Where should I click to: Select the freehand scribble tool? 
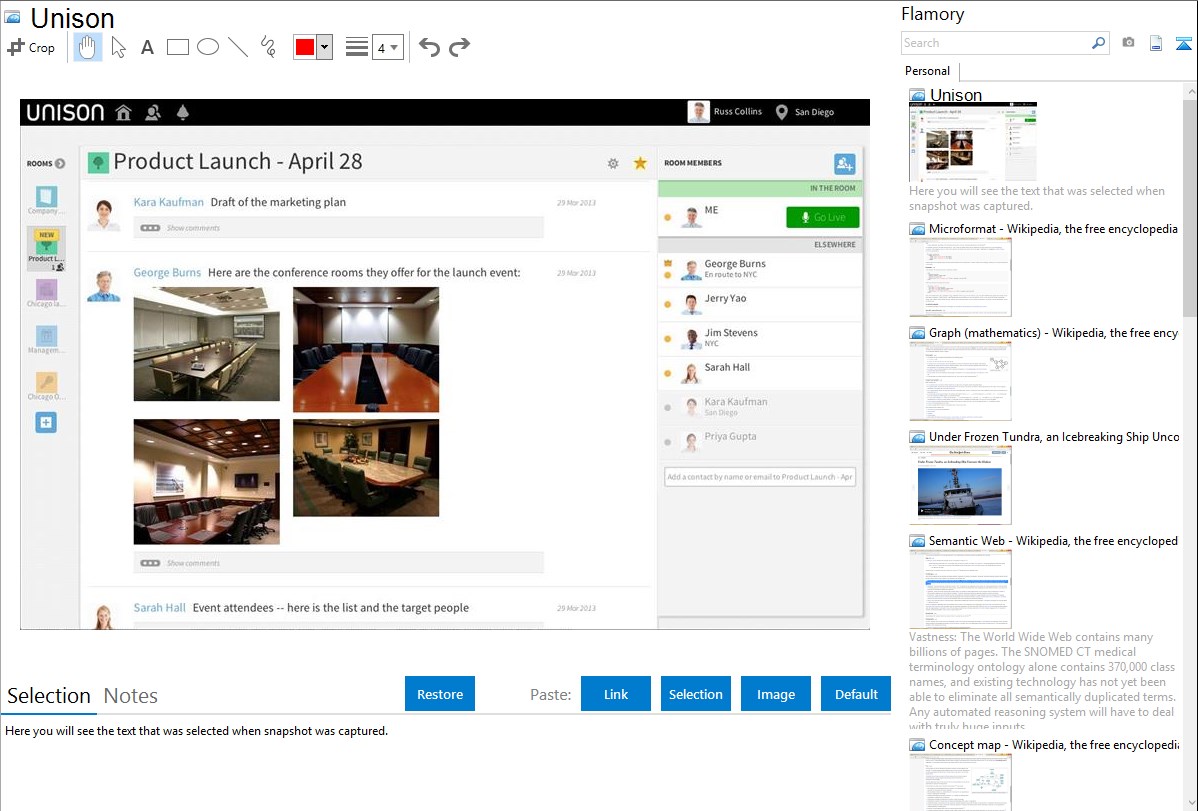click(268, 47)
